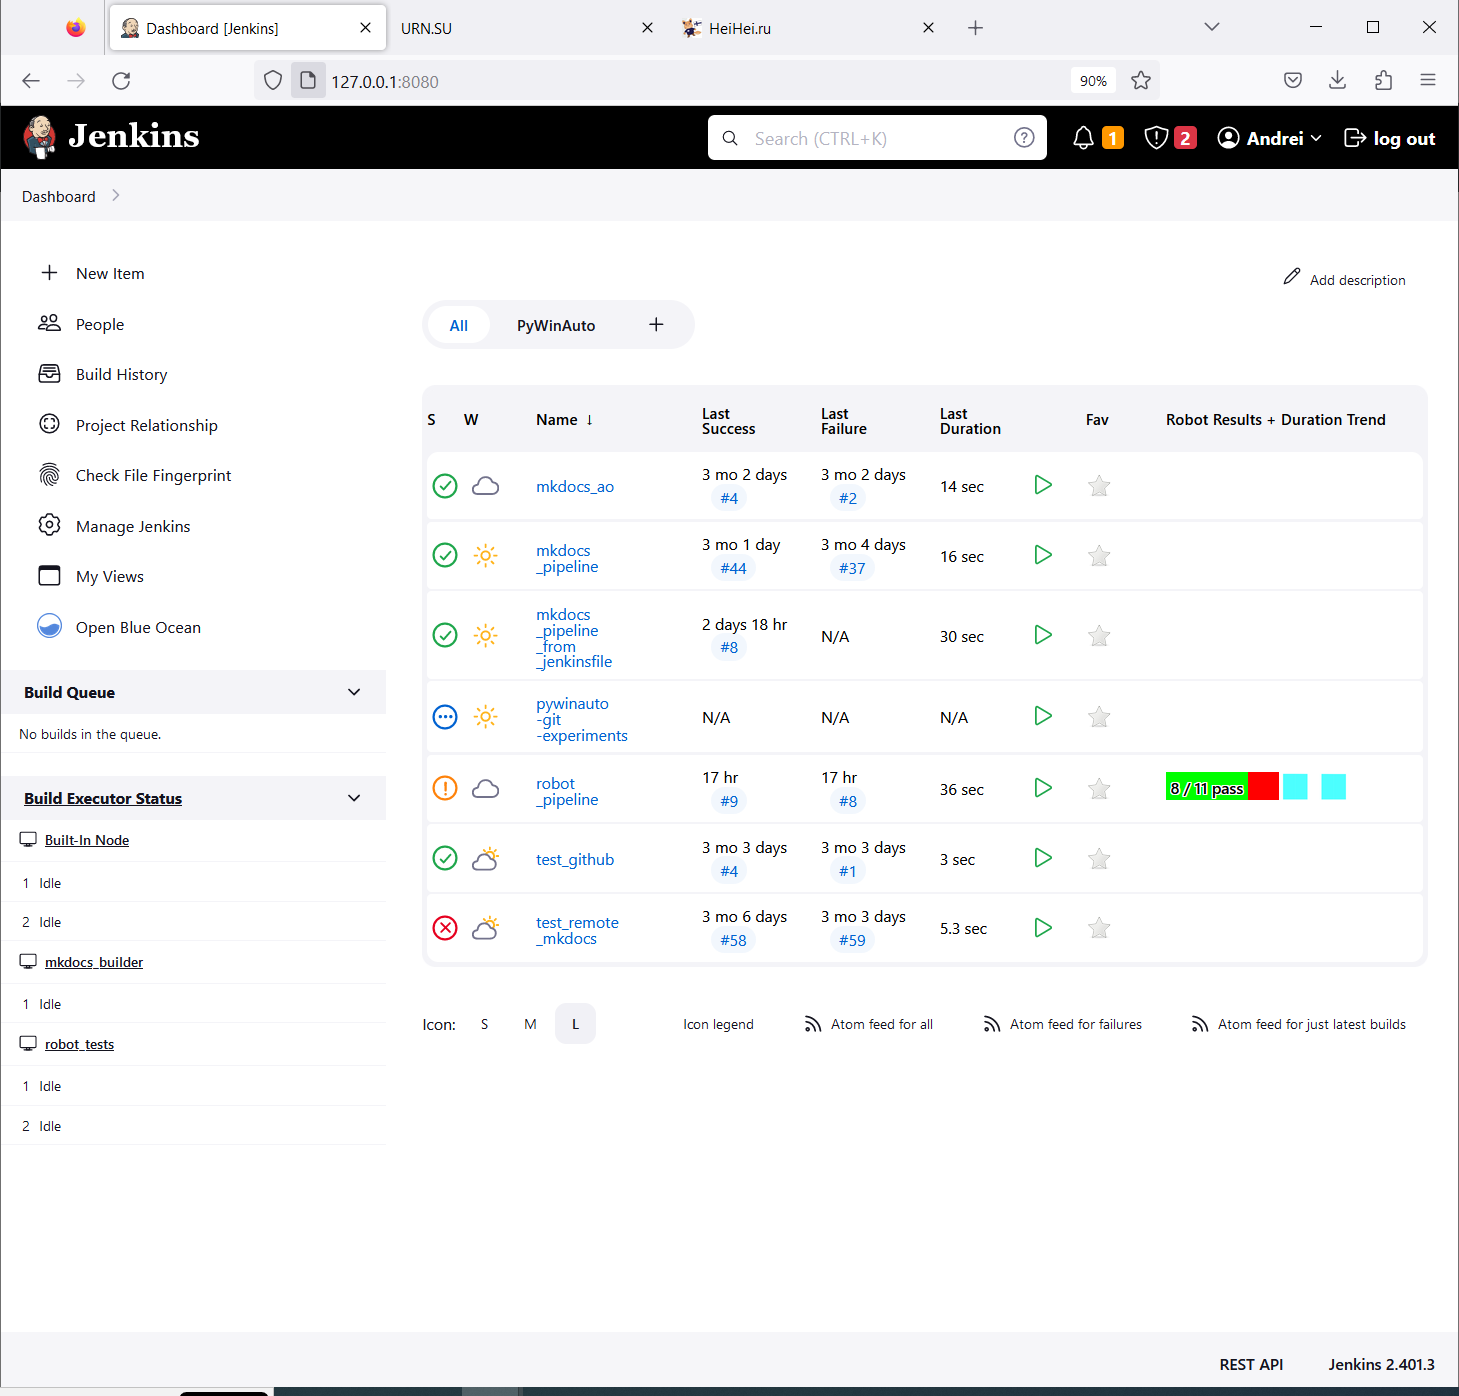
Task: Open the Firefox extensions puzzle icon
Action: [x=1383, y=81]
